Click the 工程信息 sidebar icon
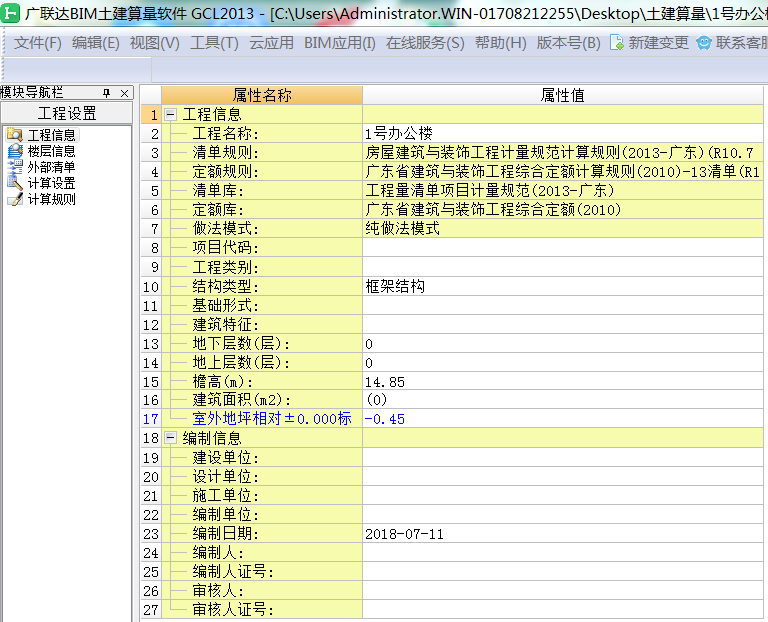The height and width of the screenshot is (622, 768). [x=15, y=134]
